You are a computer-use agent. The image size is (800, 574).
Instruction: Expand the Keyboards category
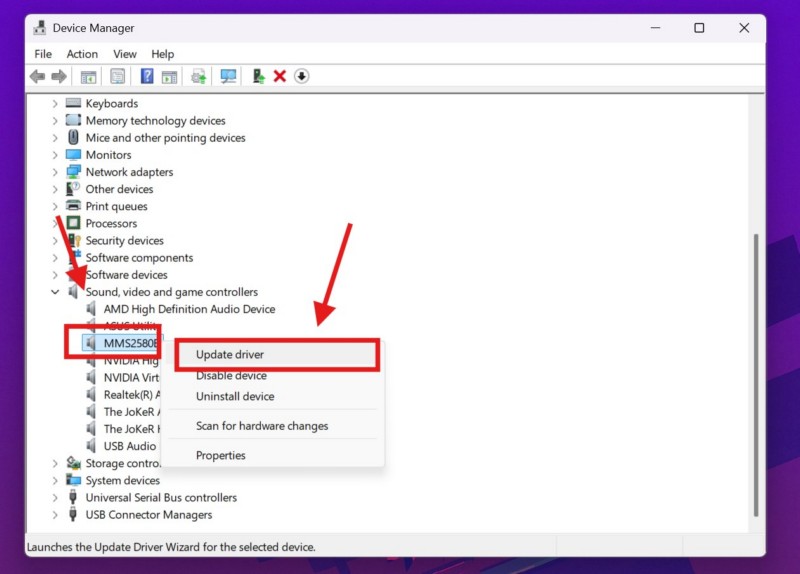(x=55, y=104)
